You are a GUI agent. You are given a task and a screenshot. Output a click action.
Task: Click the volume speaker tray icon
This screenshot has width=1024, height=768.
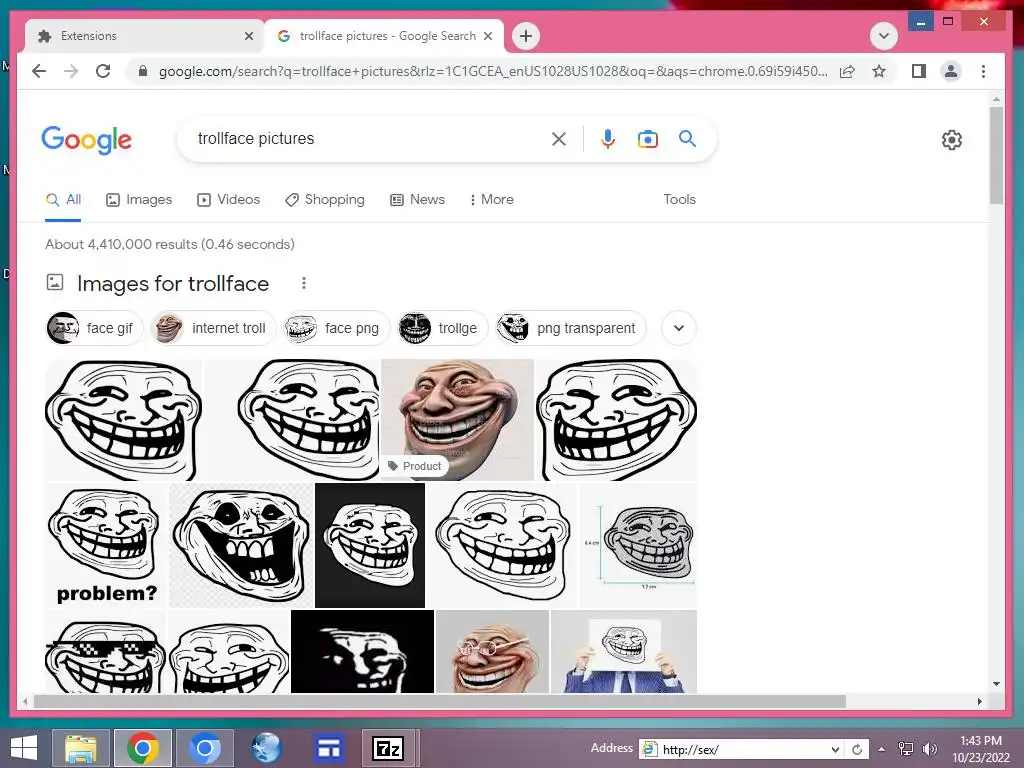click(x=929, y=749)
